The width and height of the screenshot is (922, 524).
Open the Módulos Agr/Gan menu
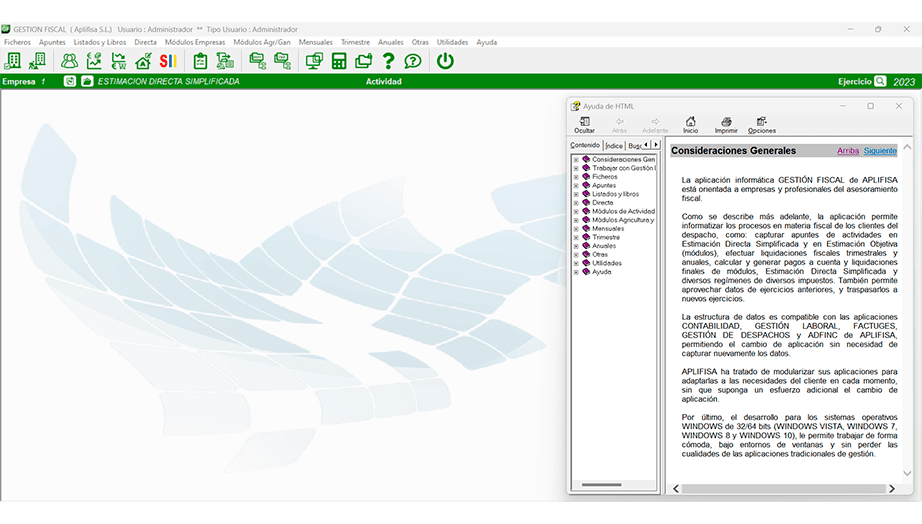point(262,42)
